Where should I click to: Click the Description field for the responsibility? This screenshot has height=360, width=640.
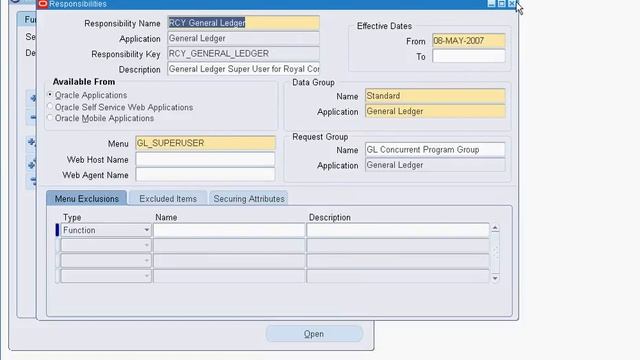click(244, 69)
